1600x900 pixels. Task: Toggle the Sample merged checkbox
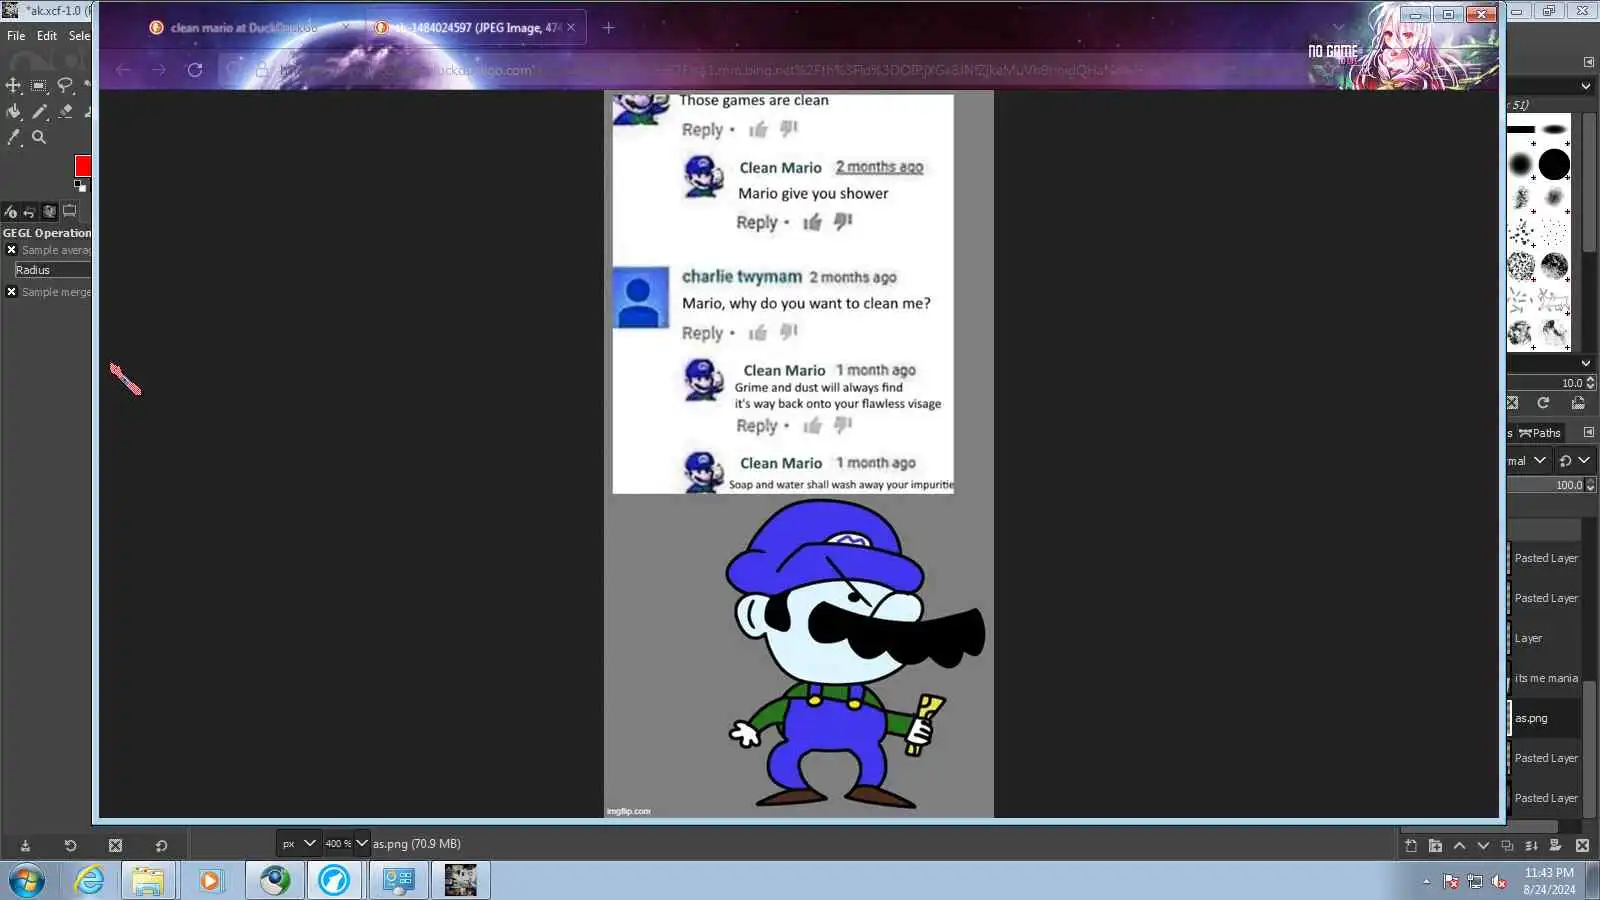12,292
